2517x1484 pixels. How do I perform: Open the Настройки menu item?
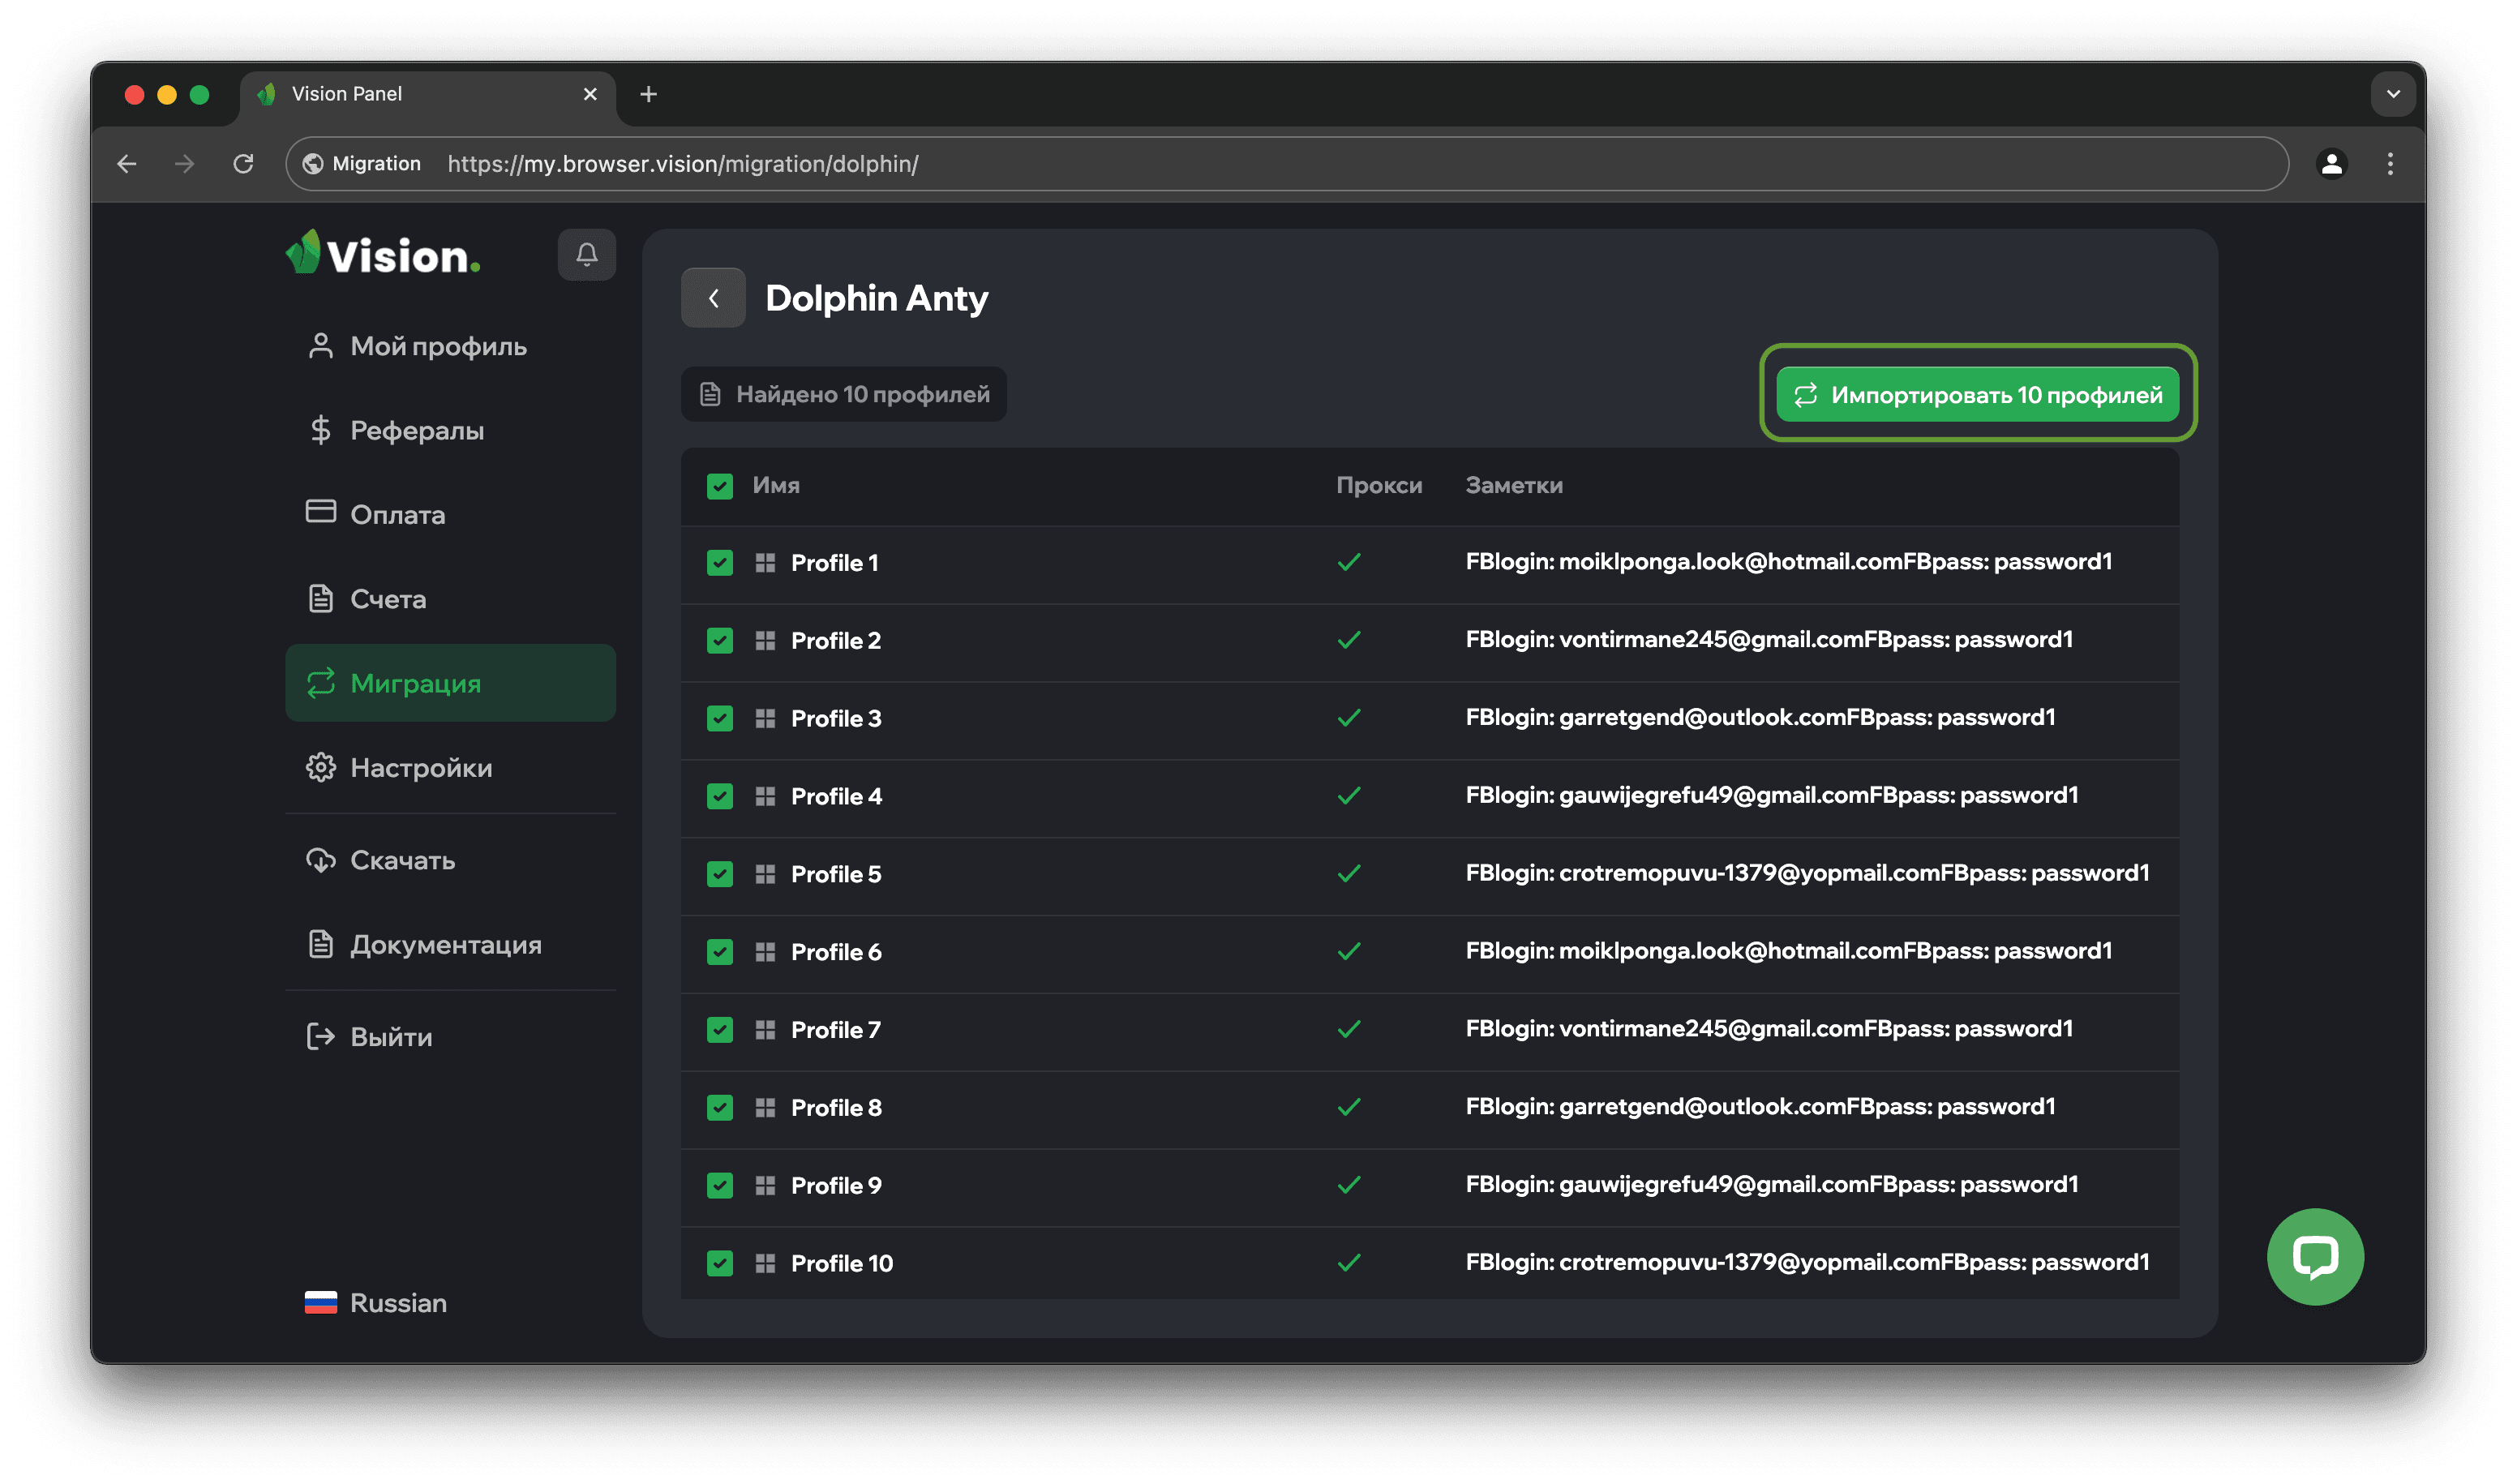pos(420,767)
